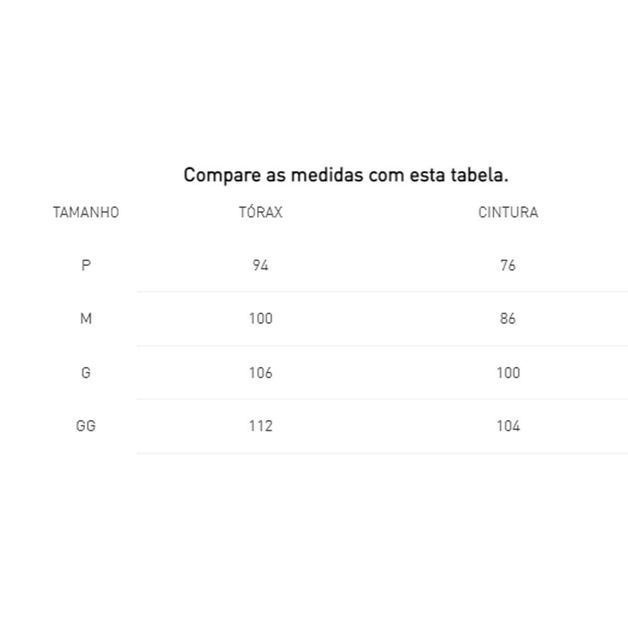
Task: Click cintura value 100 for size G
Action: click(x=508, y=372)
